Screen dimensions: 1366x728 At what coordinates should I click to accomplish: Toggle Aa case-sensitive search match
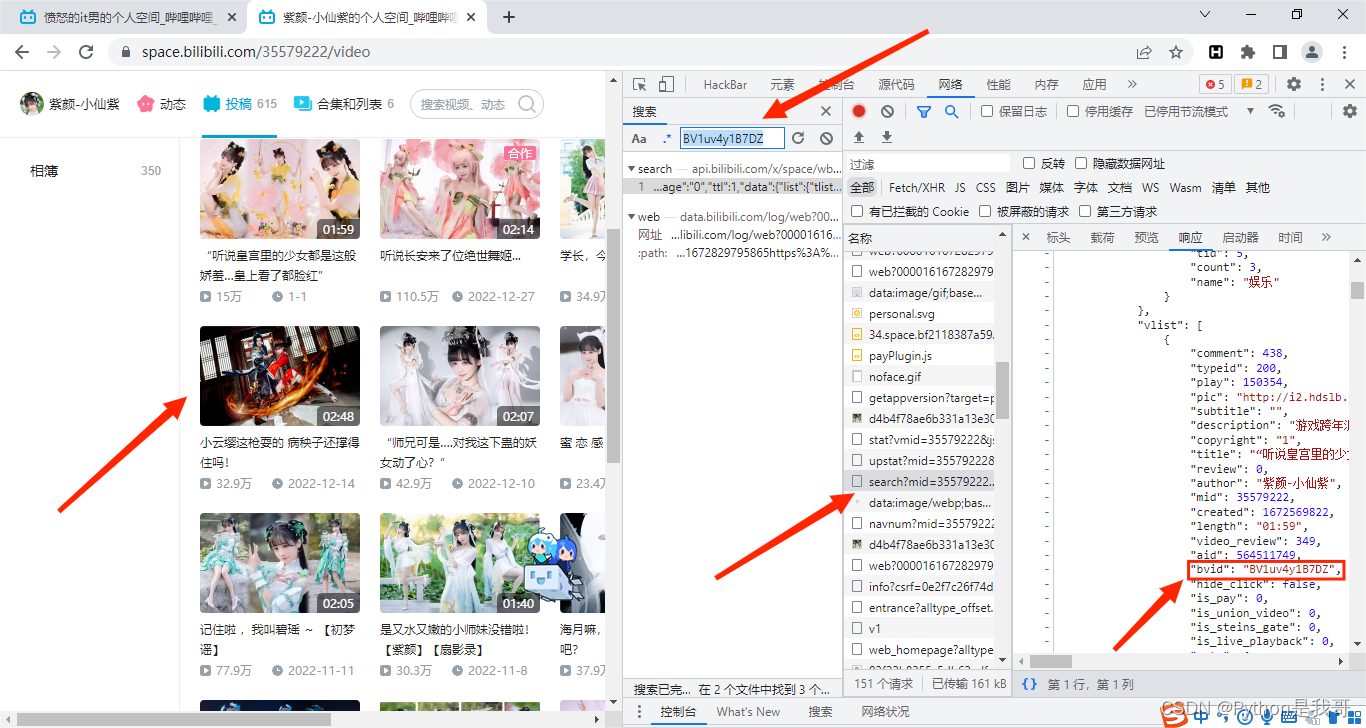(640, 137)
